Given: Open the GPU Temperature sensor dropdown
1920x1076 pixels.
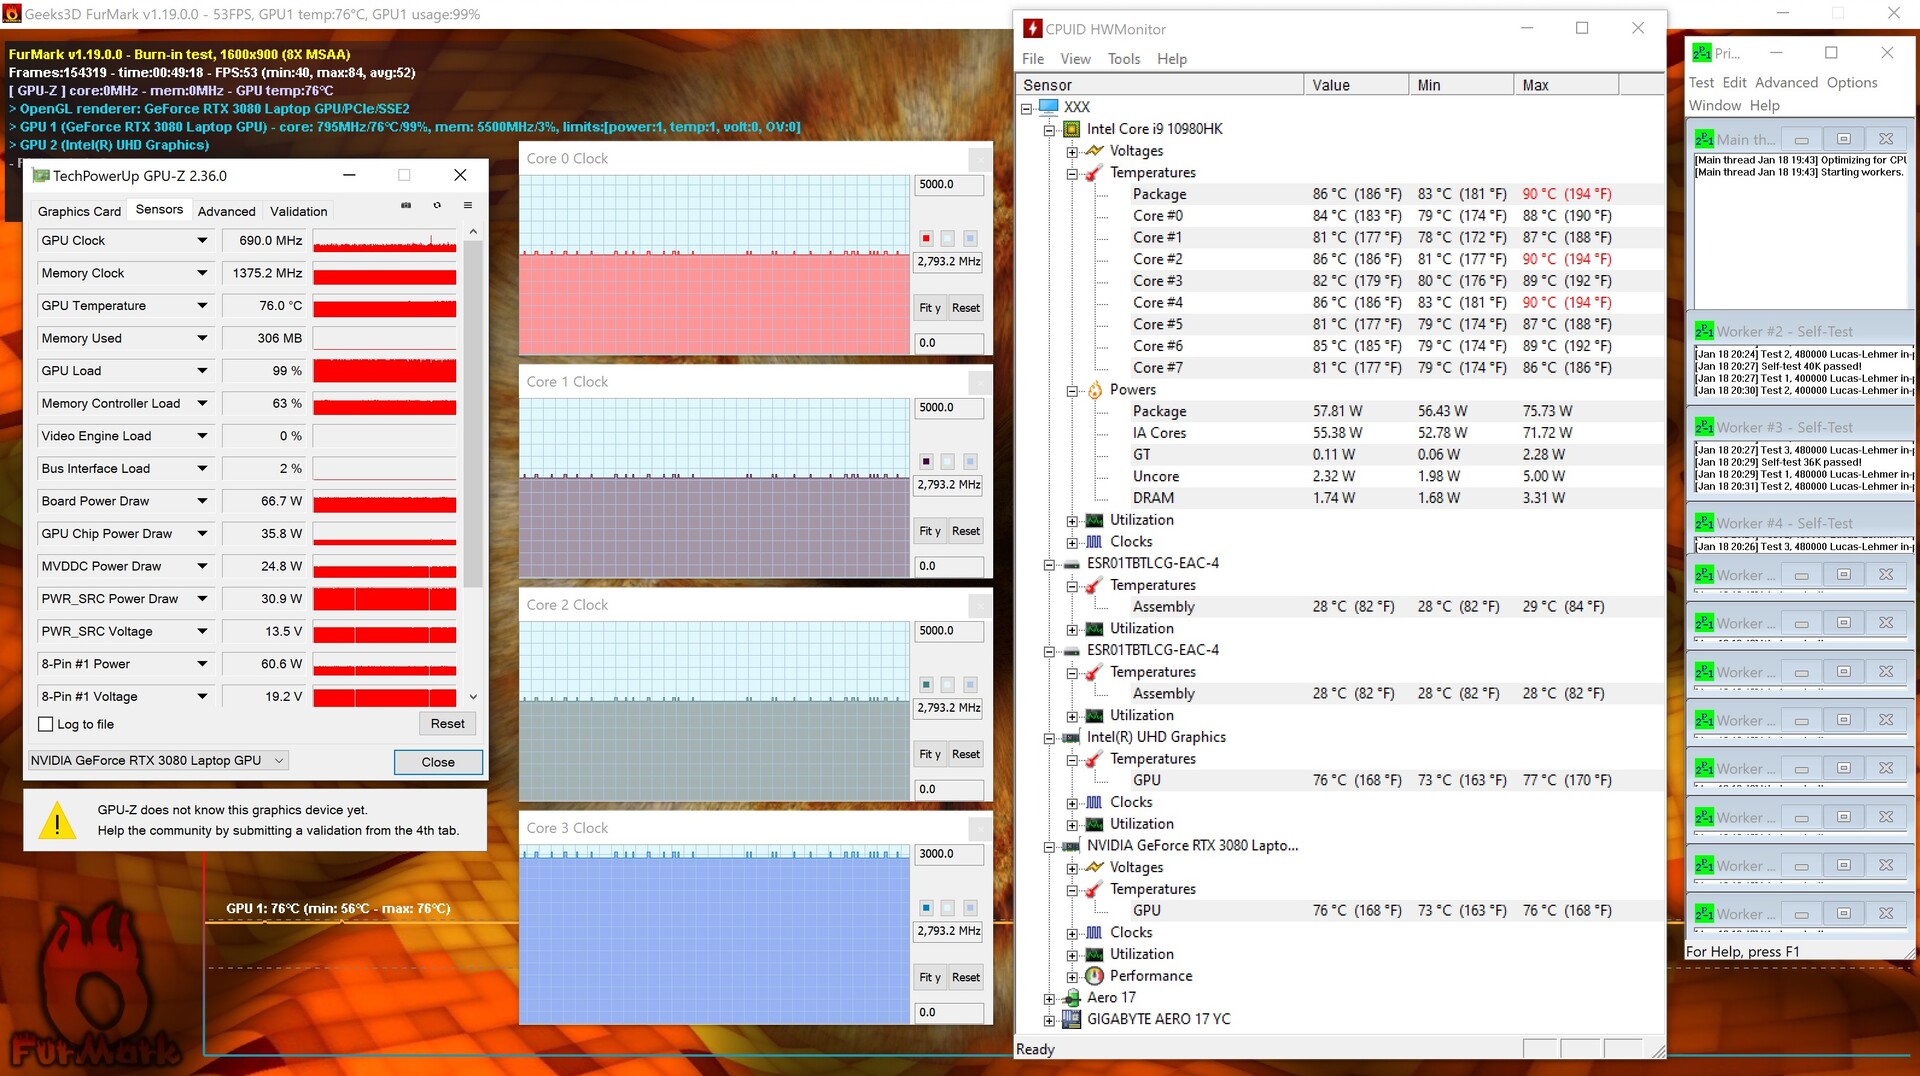Looking at the screenshot, I should click(202, 306).
